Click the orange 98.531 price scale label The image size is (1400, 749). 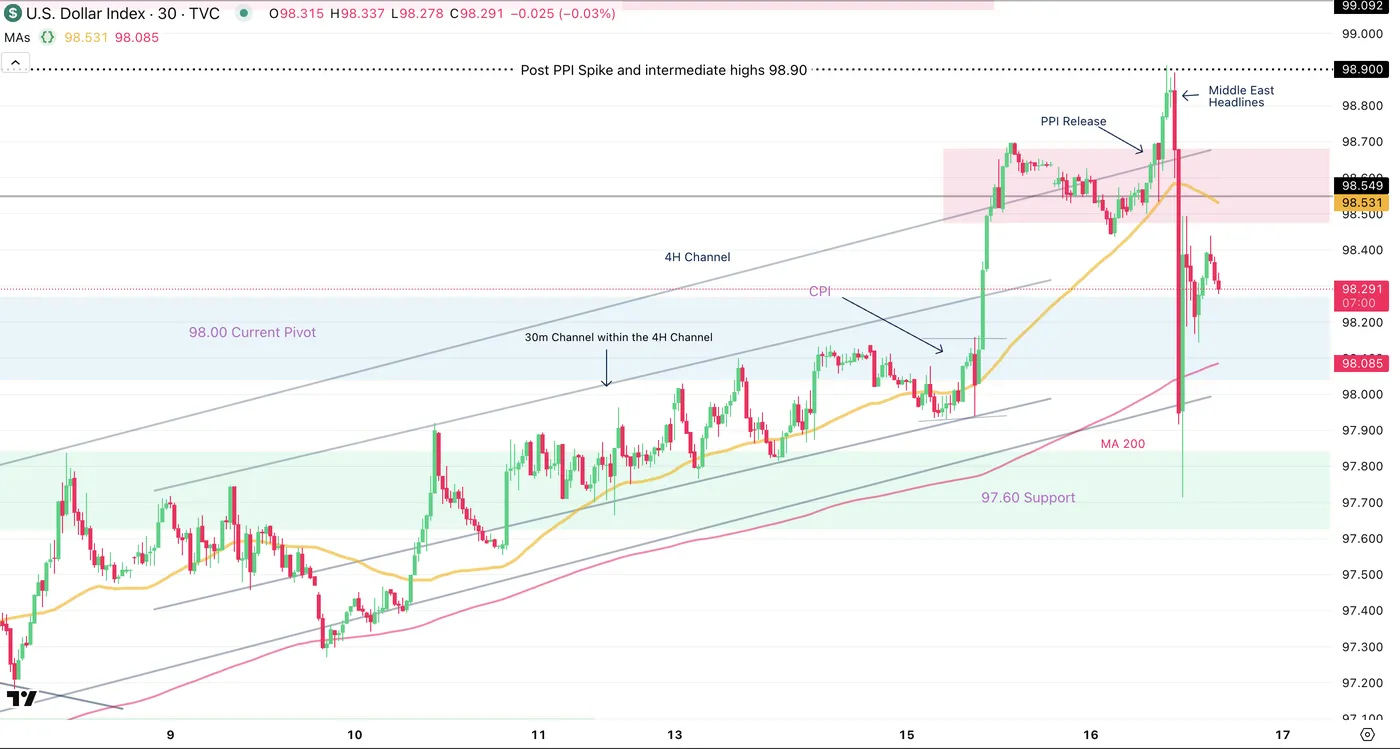coord(1362,203)
